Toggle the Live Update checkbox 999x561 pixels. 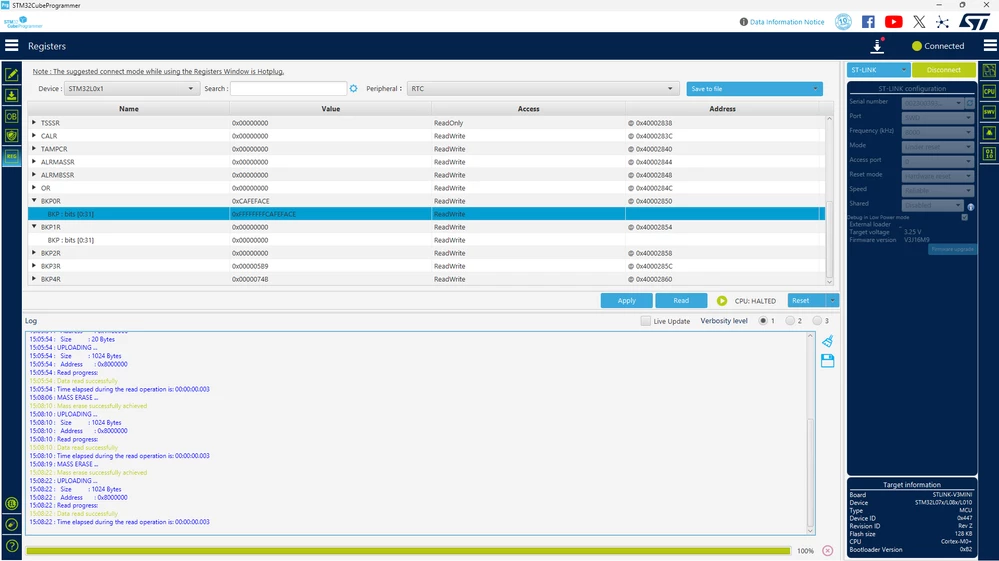pyautogui.click(x=645, y=321)
